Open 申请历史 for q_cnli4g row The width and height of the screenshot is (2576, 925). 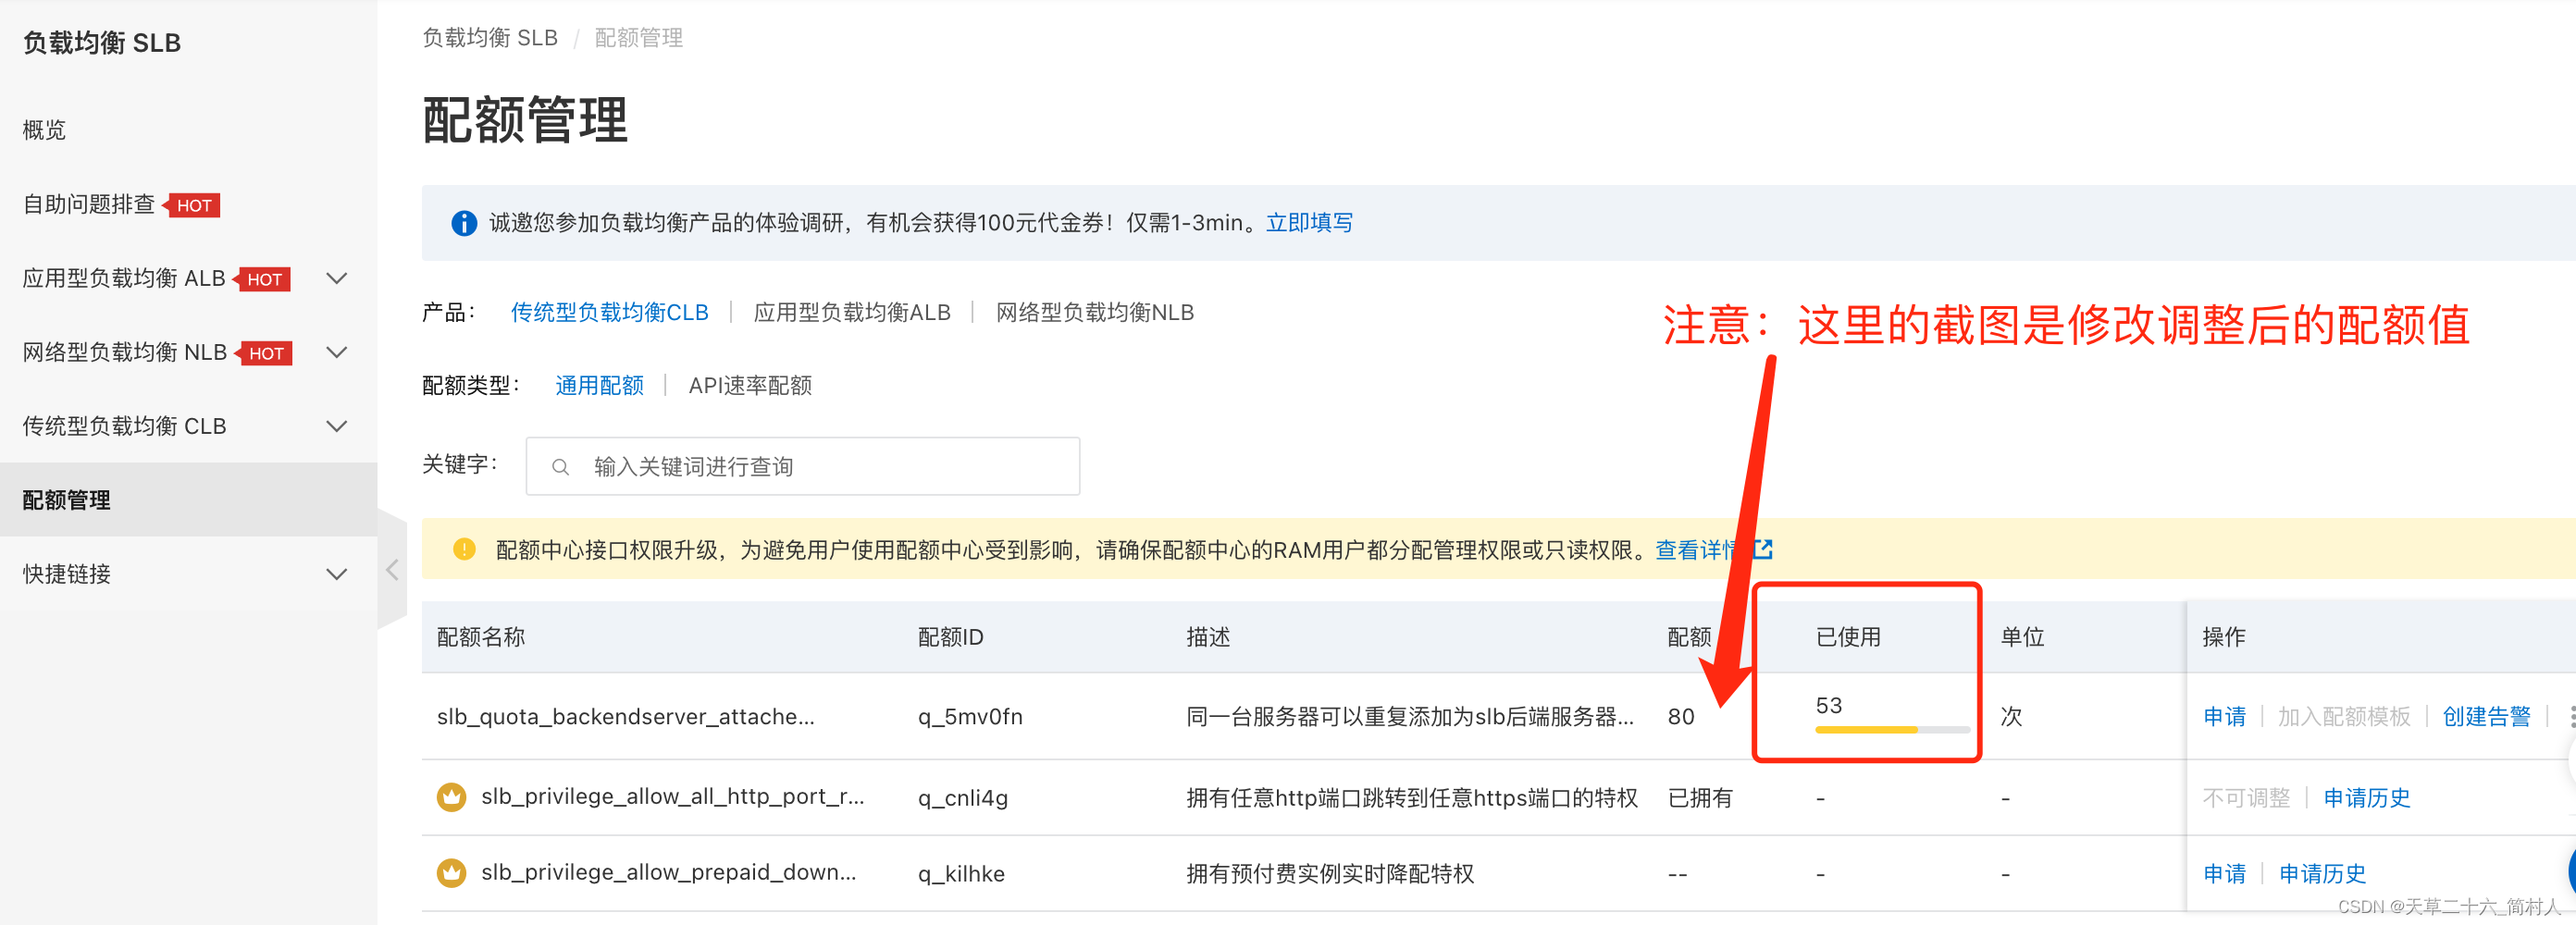point(2366,797)
